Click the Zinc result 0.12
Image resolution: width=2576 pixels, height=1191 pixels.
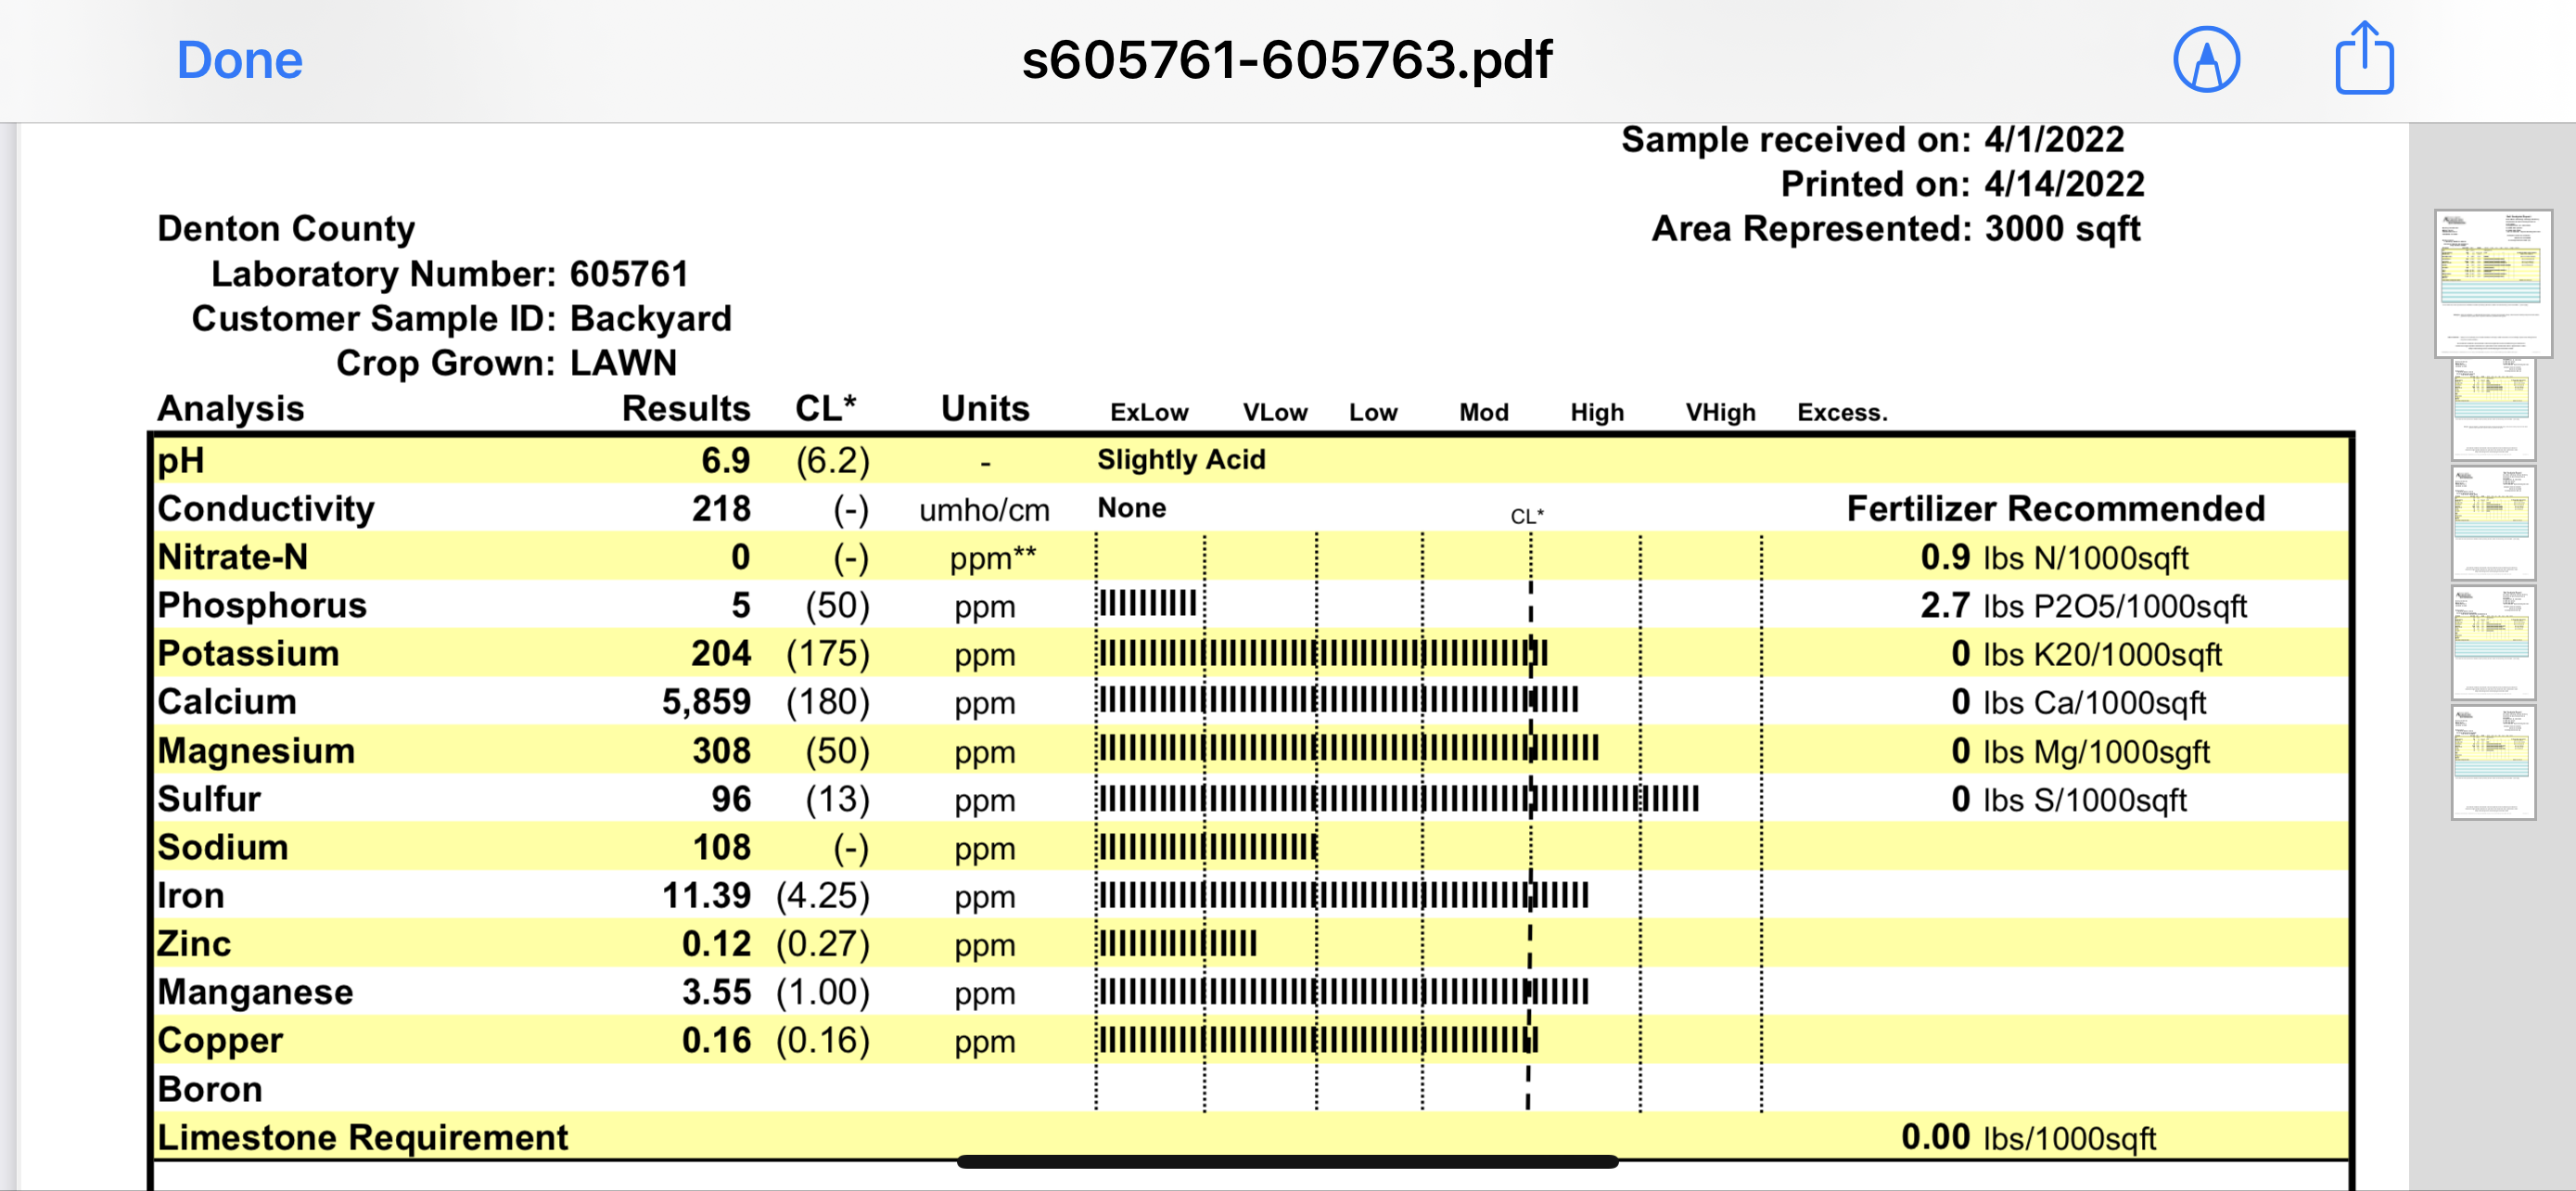716,944
